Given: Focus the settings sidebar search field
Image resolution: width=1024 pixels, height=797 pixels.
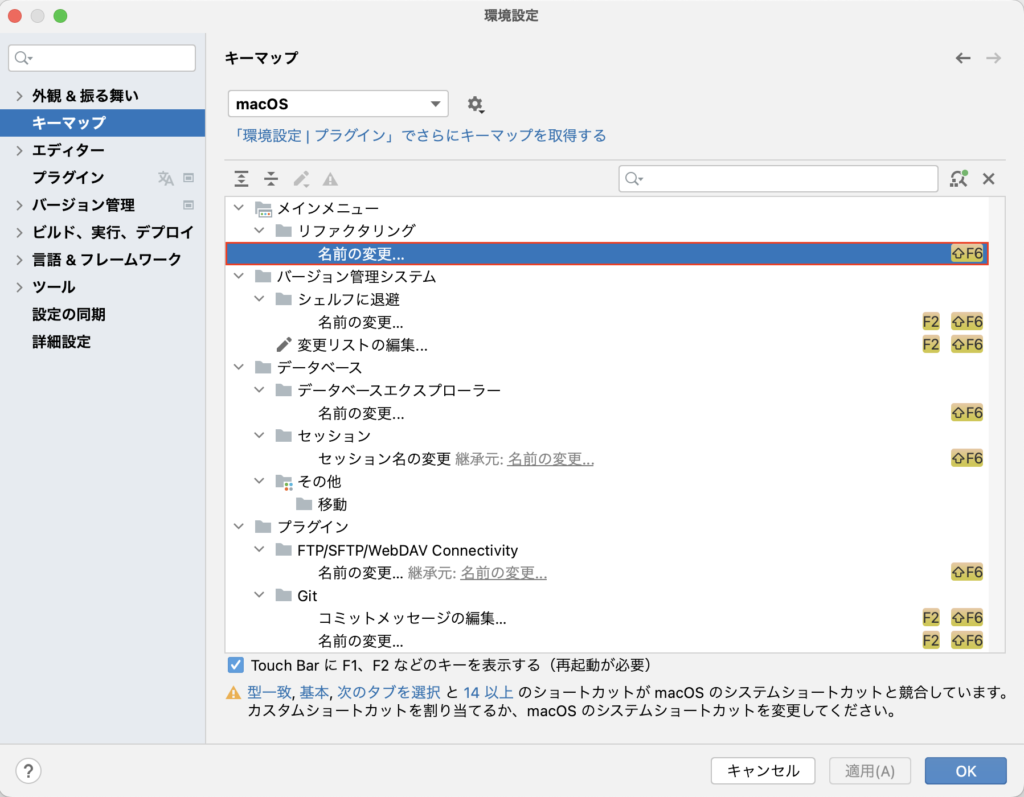Looking at the screenshot, I should (x=102, y=58).
